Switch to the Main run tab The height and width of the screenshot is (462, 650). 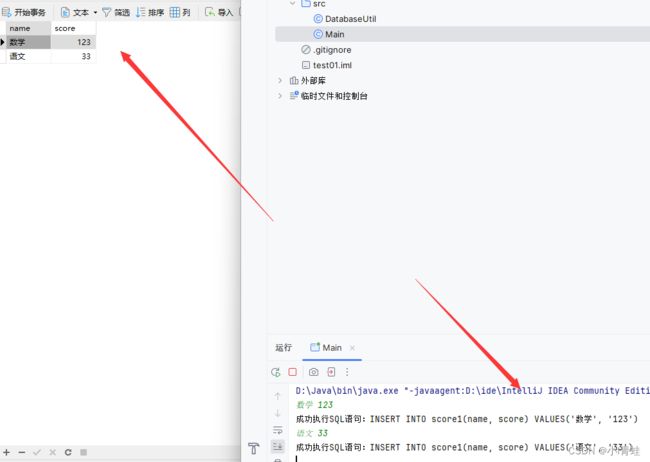coord(326,348)
